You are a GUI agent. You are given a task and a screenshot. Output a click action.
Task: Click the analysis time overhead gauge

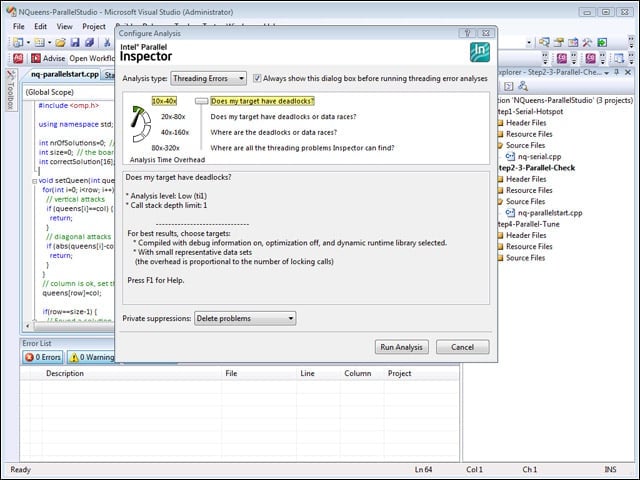tap(141, 124)
